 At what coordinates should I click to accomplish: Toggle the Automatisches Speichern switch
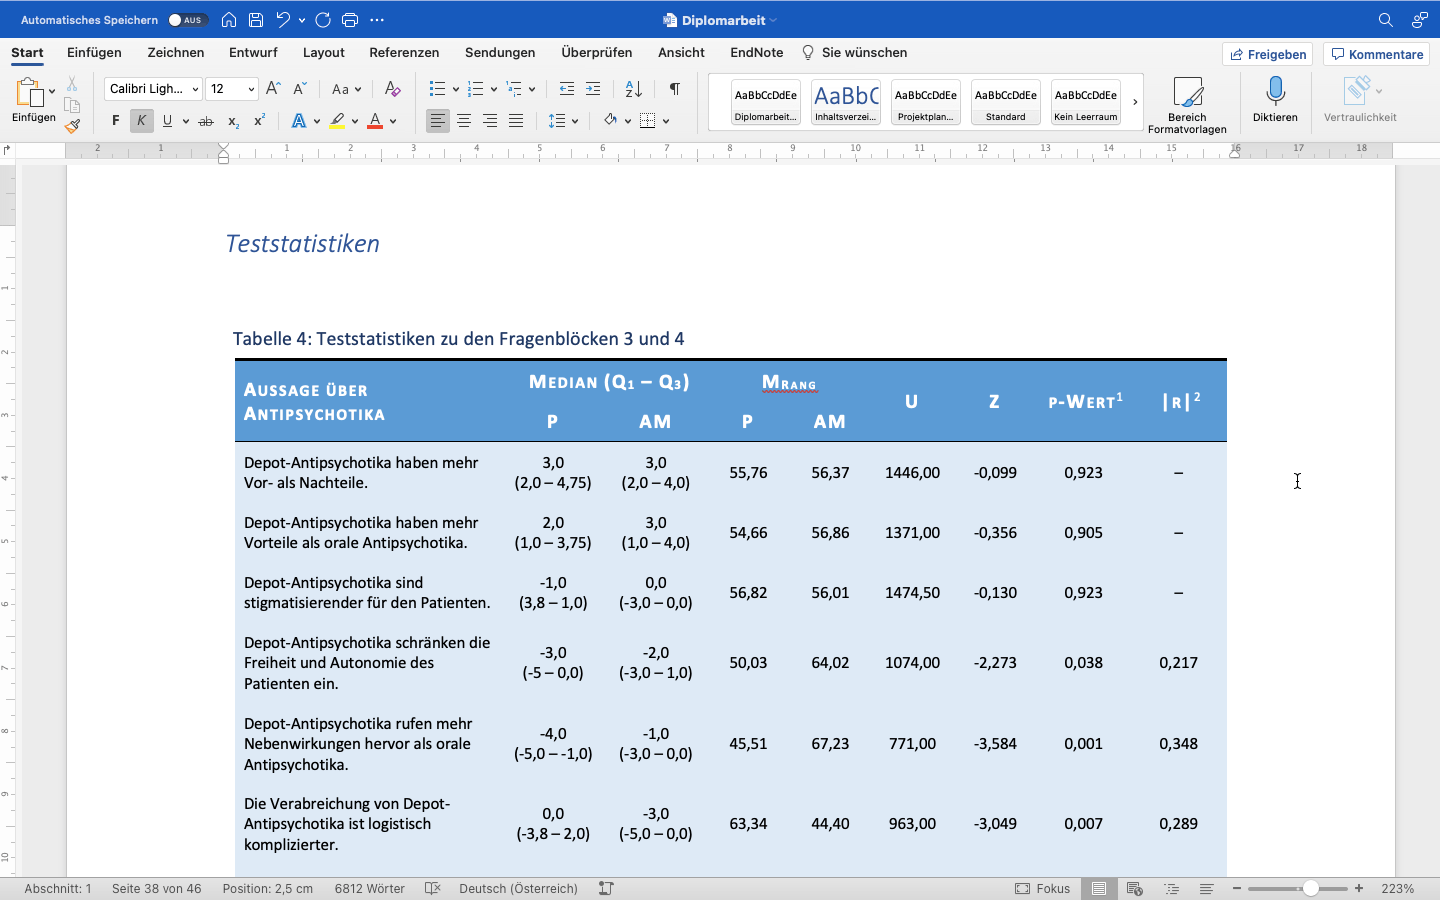click(x=186, y=20)
